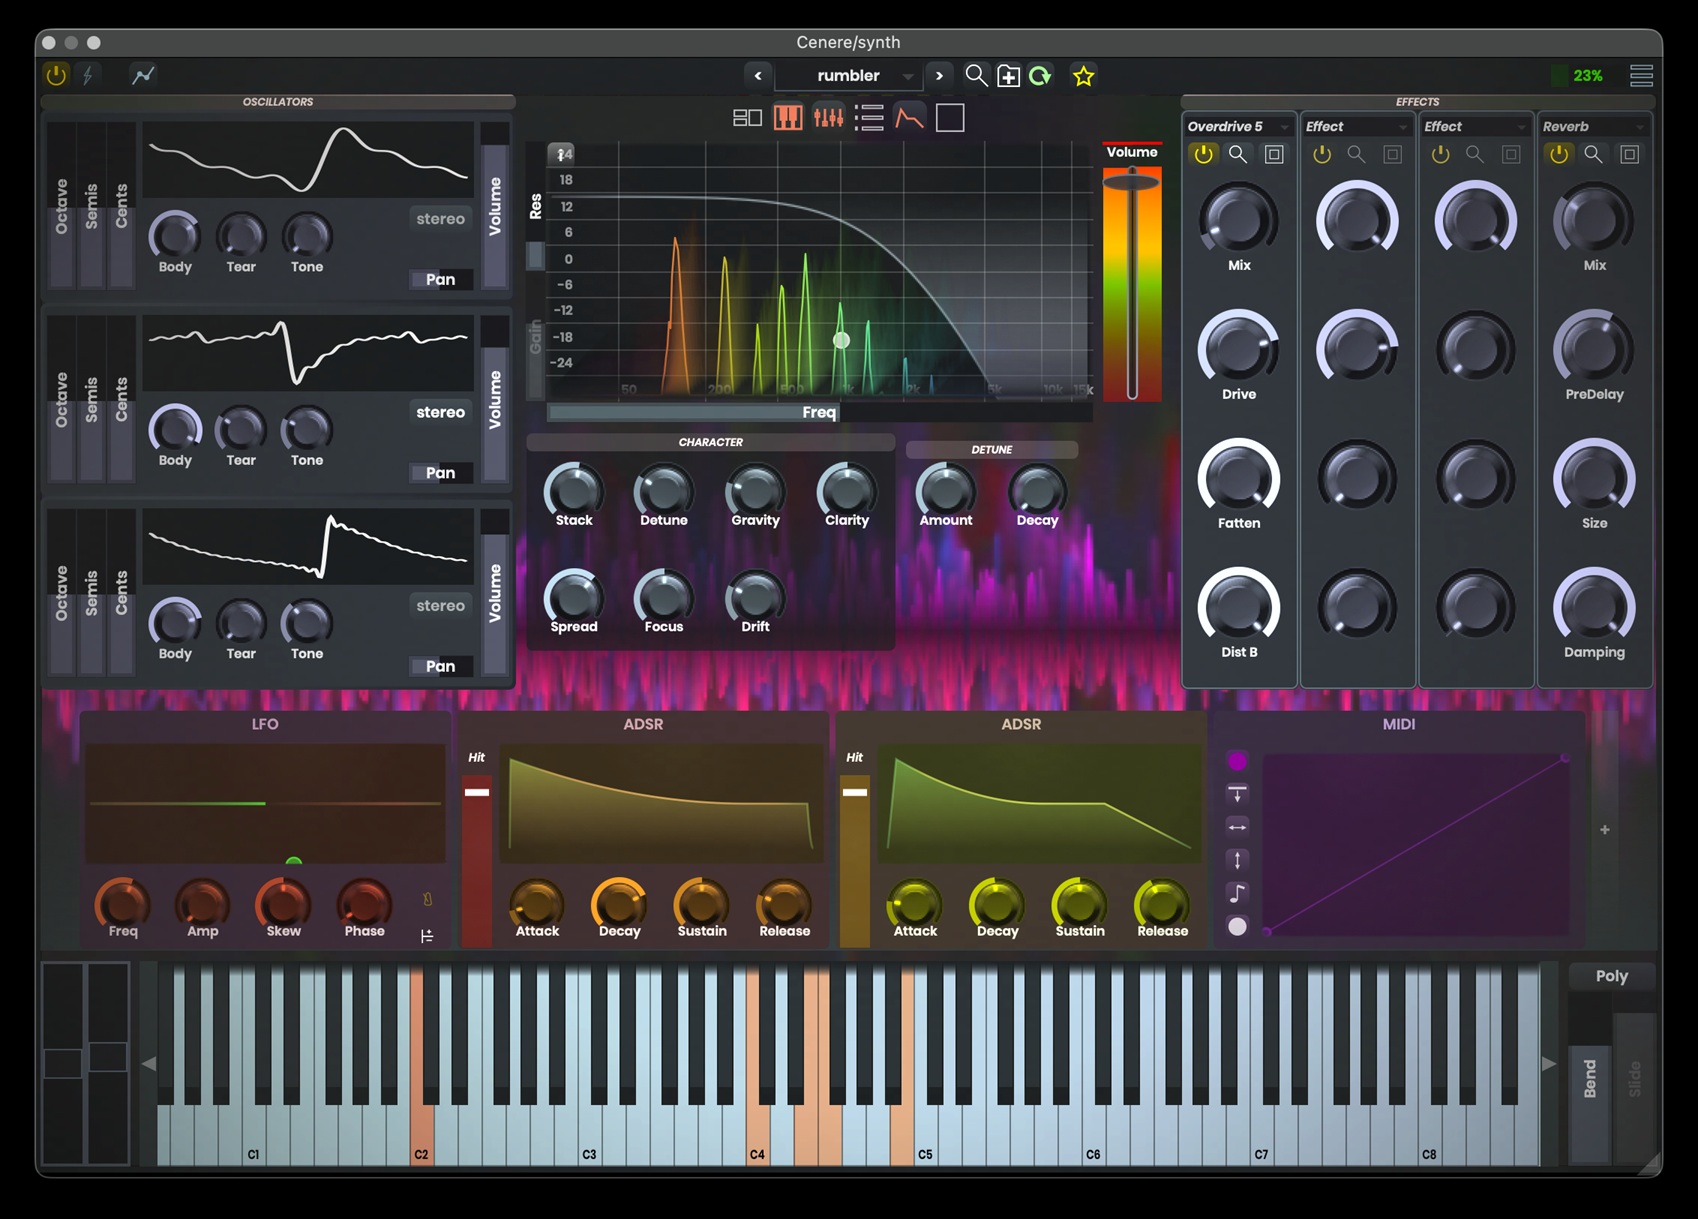Enable power on Effect slot beside Reverb

click(1439, 154)
